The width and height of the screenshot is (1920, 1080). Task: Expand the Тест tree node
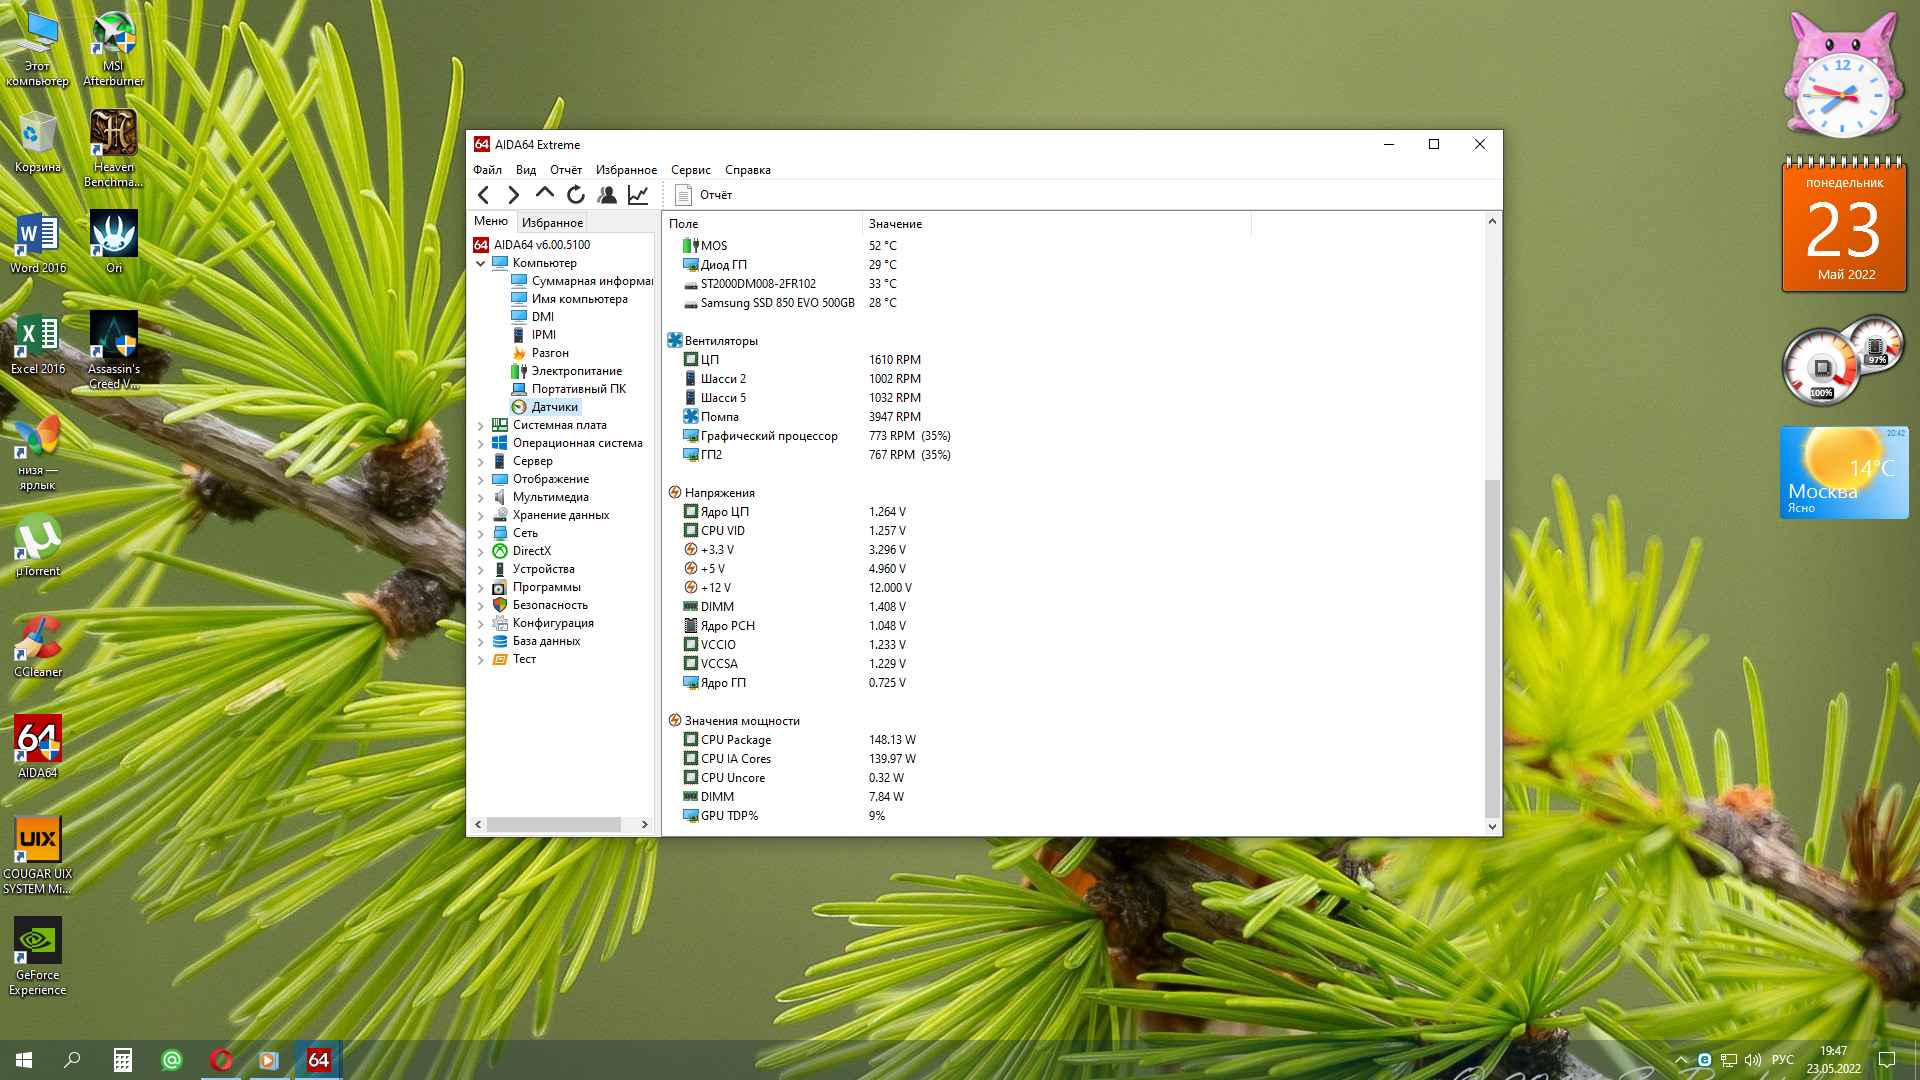pos(481,660)
